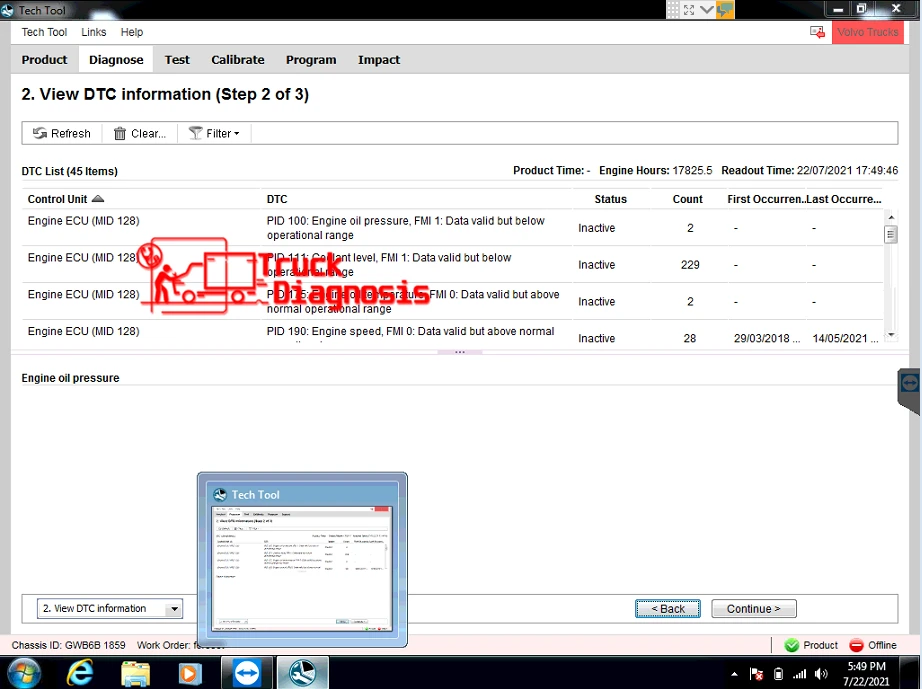The image size is (922, 689).
Task: Click the feedback icon beside Volvo Trucks
Action: pyautogui.click(x=817, y=32)
